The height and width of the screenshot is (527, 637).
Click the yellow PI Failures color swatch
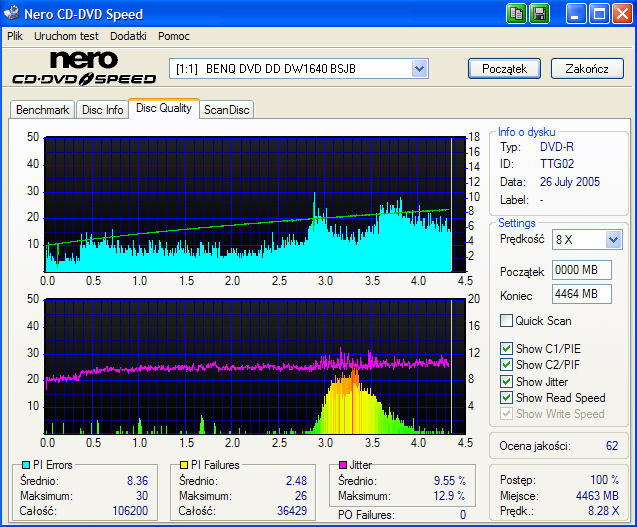point(184,465)
